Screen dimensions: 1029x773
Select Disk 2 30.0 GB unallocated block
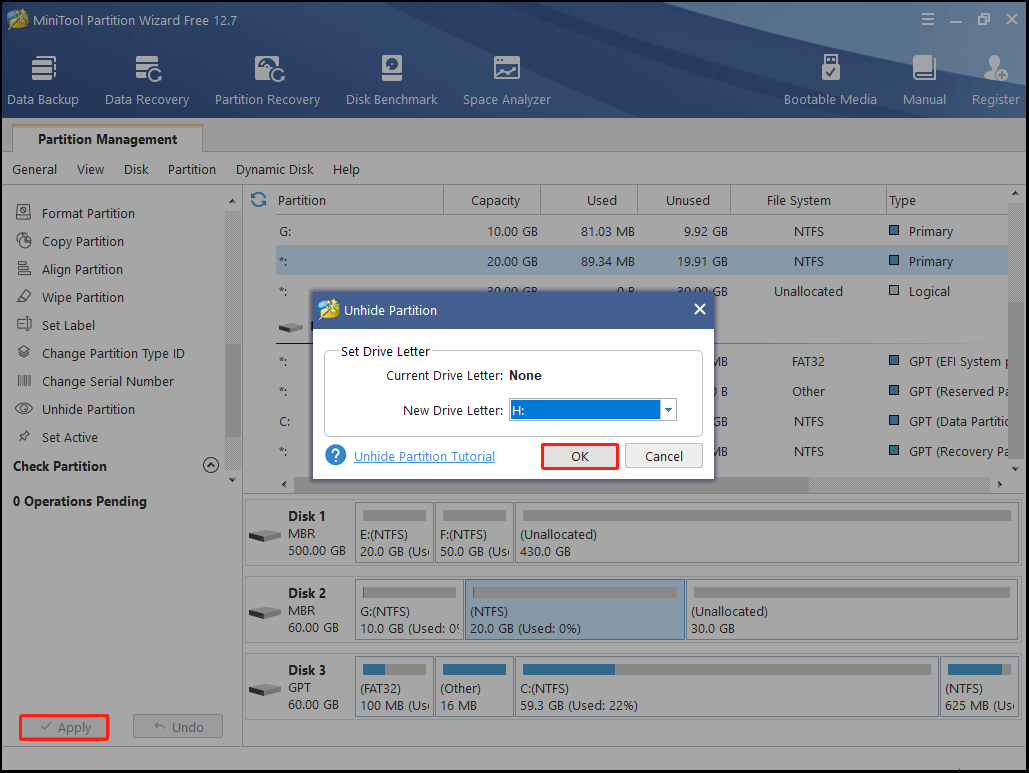(852, 610)
